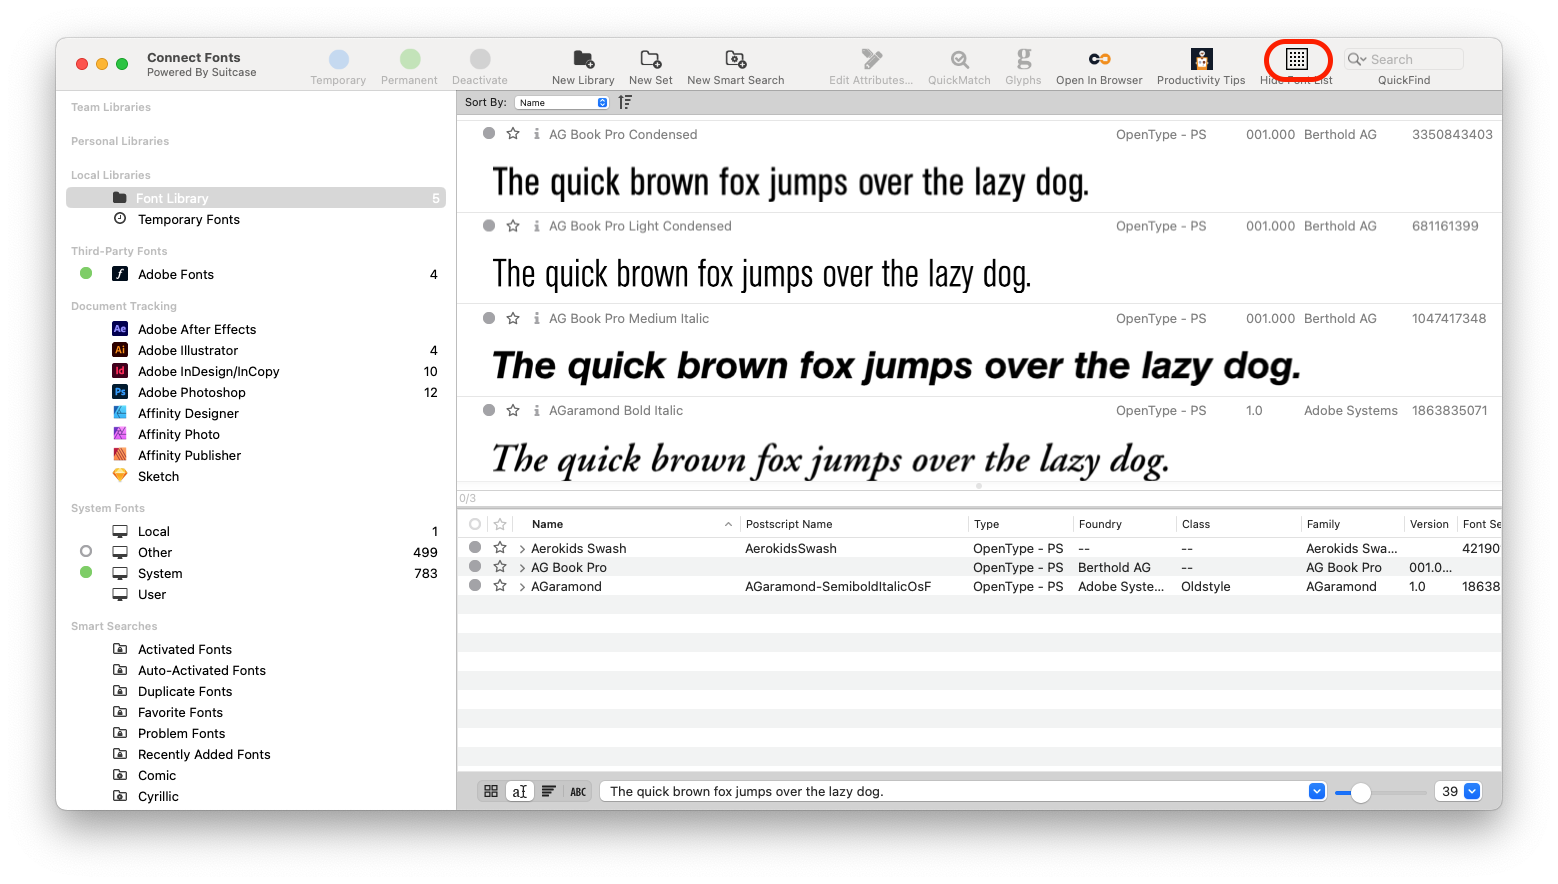This screenshot has height=884, width=1558.
Task: Star the AGaramond family row
Action: (x=500, y=586)
